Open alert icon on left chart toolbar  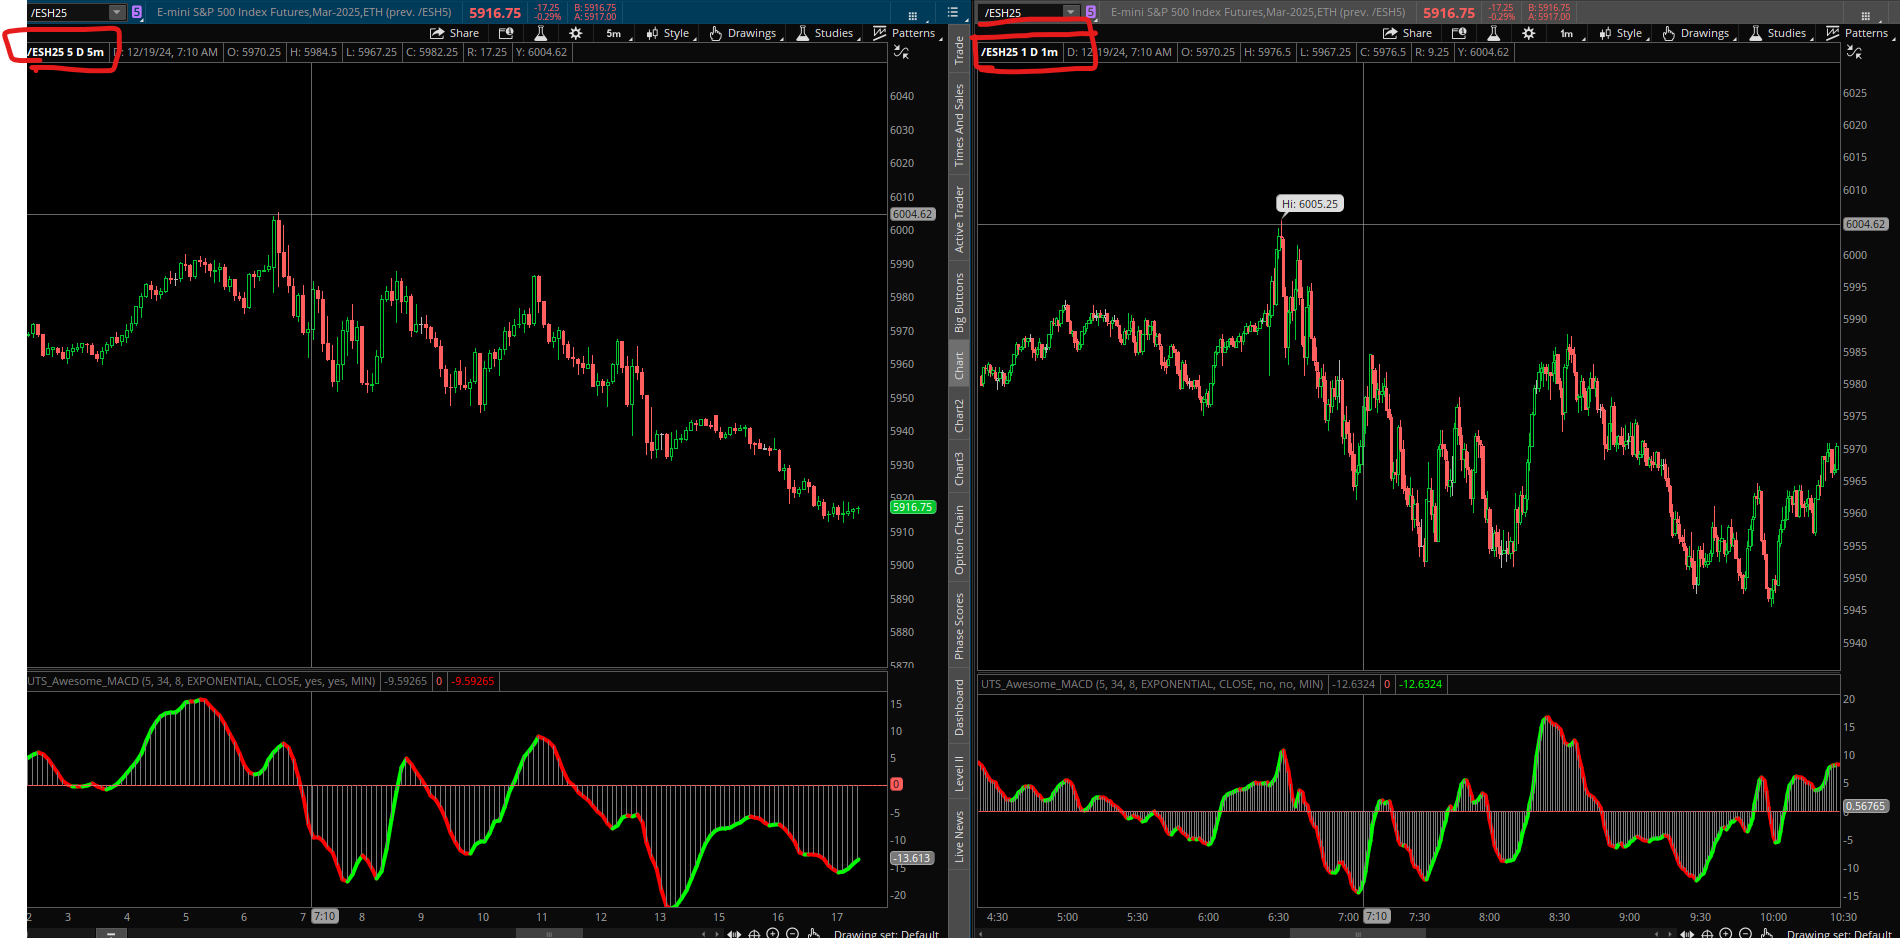[x=506, y=33]
